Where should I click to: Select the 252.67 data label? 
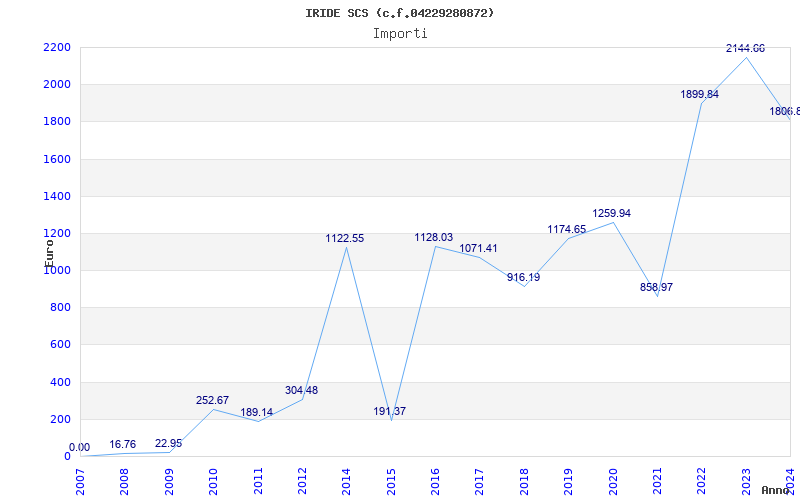click(x=212, y=401)
